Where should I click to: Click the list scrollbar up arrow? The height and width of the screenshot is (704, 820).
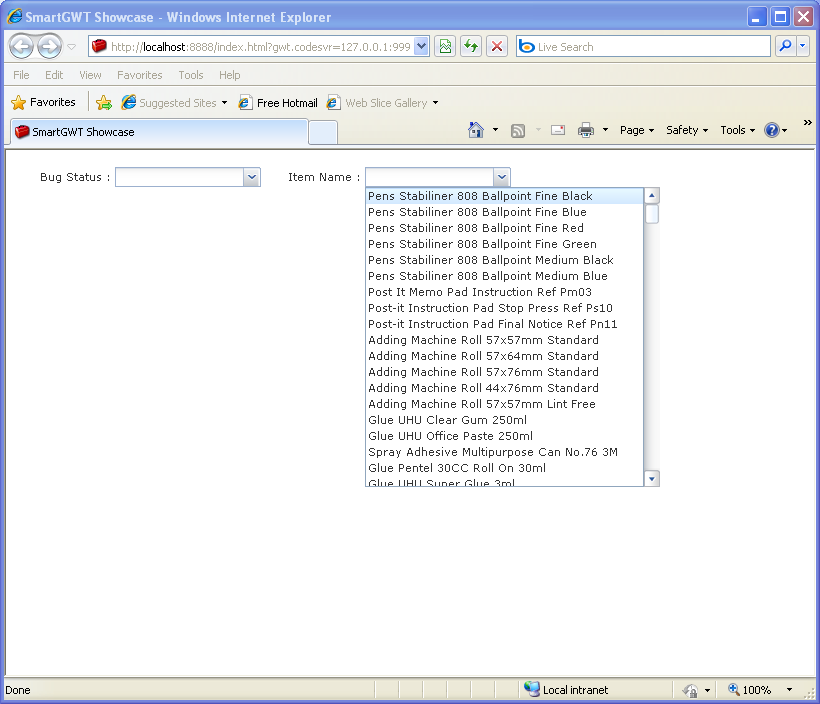(x=652, y=196)
